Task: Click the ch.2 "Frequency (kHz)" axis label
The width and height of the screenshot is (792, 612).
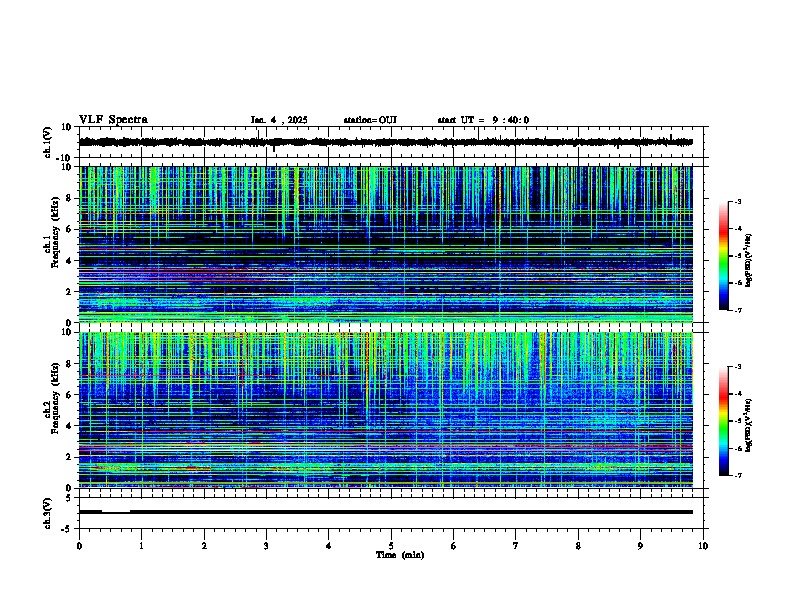Action: click(x=55, y=398)
